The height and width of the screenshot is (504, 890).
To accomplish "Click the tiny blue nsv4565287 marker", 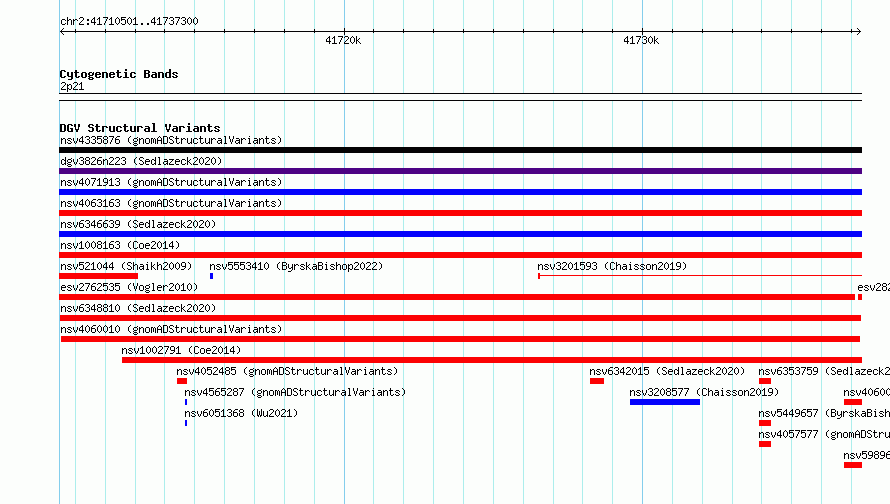I will [x=186, y=402].
